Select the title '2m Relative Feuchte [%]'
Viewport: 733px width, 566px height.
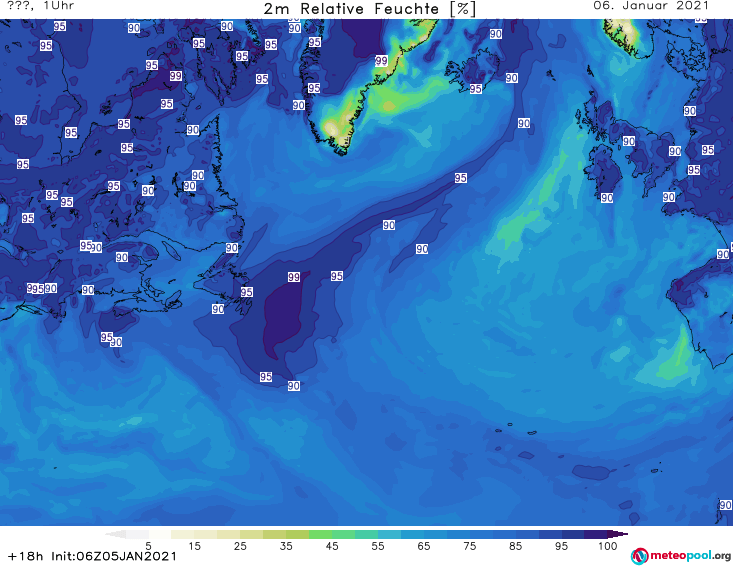(x=369, y=9)
